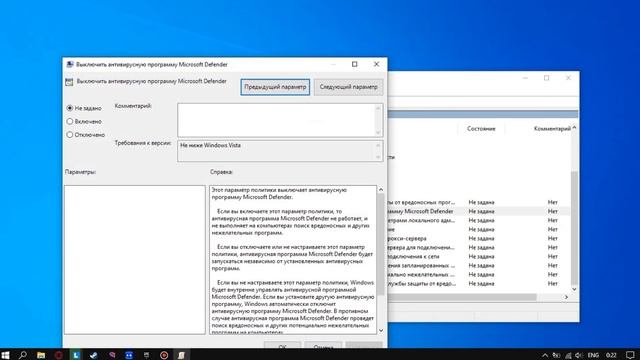Open the dark gray app icon right of the blue square taskbar icon

pyautogui.click(x=146, y=355)
